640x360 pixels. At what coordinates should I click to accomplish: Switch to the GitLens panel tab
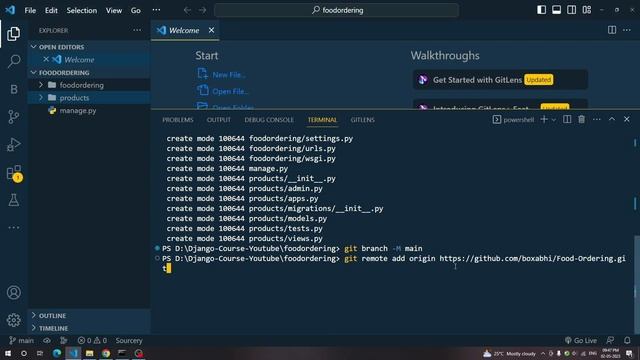[362, 120]
